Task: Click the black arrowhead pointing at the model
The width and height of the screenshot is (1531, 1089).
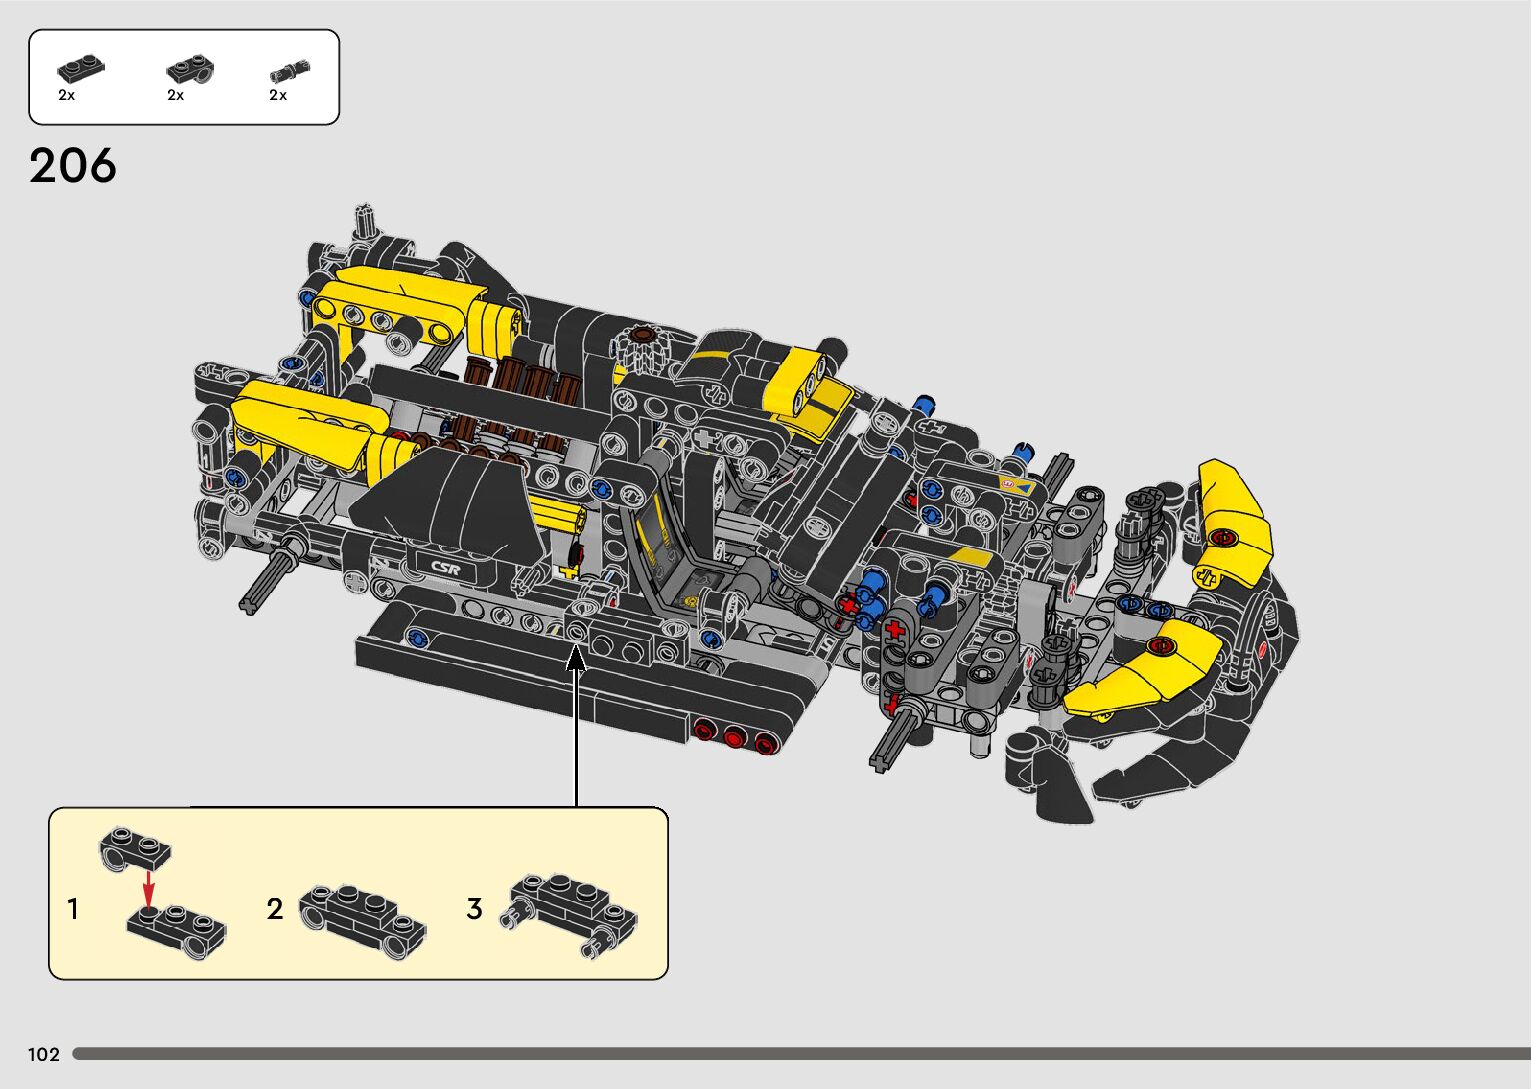Action: pyautogui.click(x=576, y=659)
